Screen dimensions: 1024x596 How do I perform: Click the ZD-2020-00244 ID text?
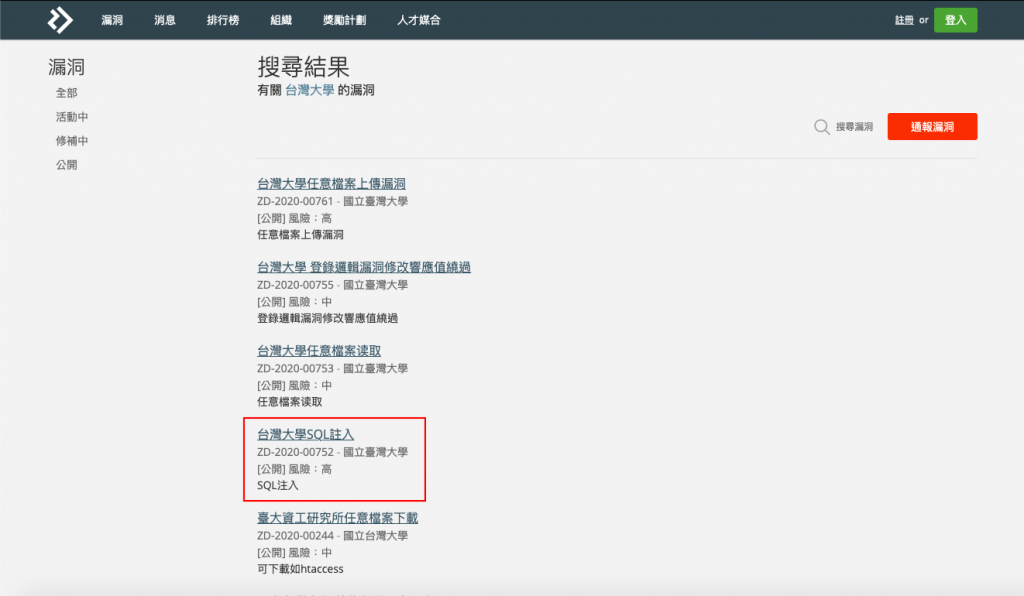[295, 536]
